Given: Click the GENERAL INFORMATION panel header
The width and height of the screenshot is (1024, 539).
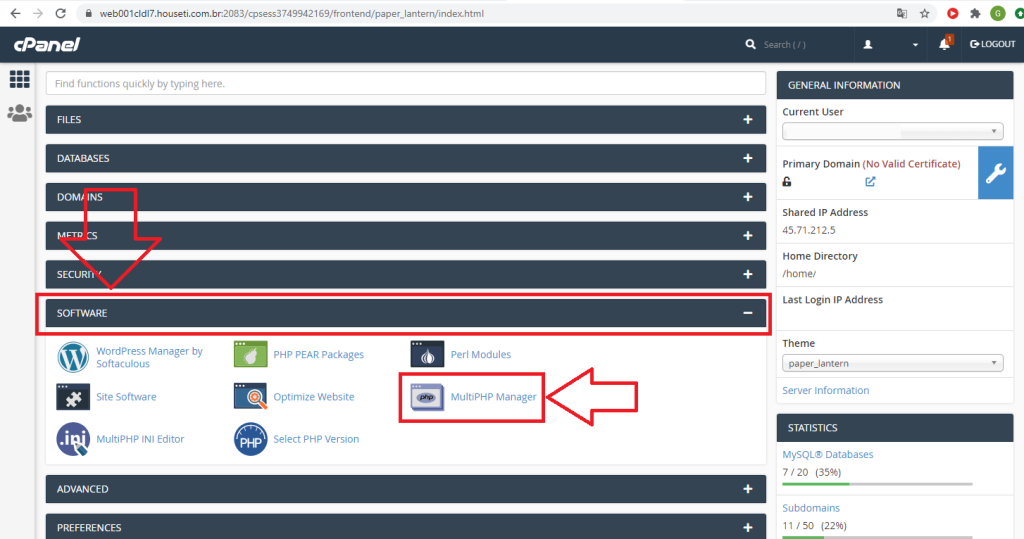Looking at the screenshot, I should [x=895, y=85].
